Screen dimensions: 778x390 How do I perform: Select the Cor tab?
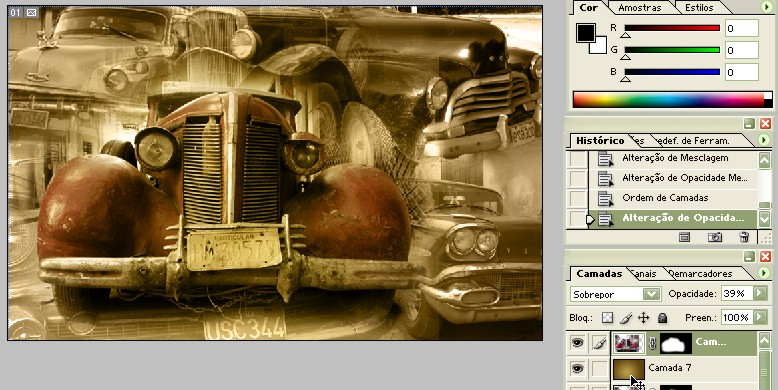pos(588,7)
